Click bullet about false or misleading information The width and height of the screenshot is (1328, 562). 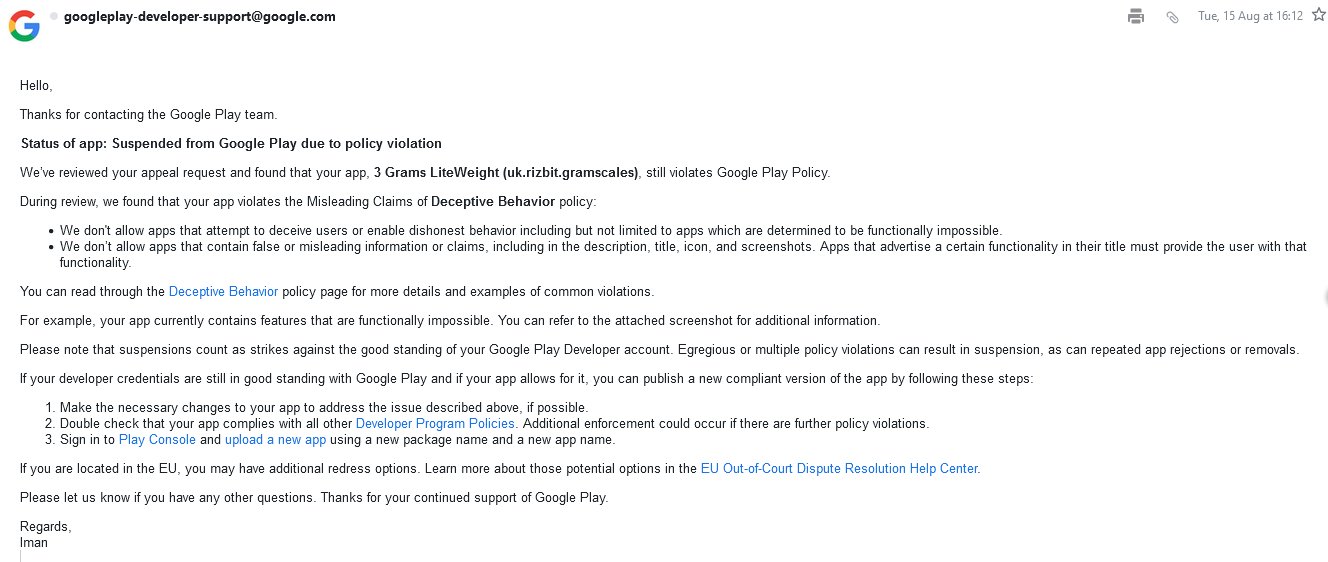click(x=683, y=255)
